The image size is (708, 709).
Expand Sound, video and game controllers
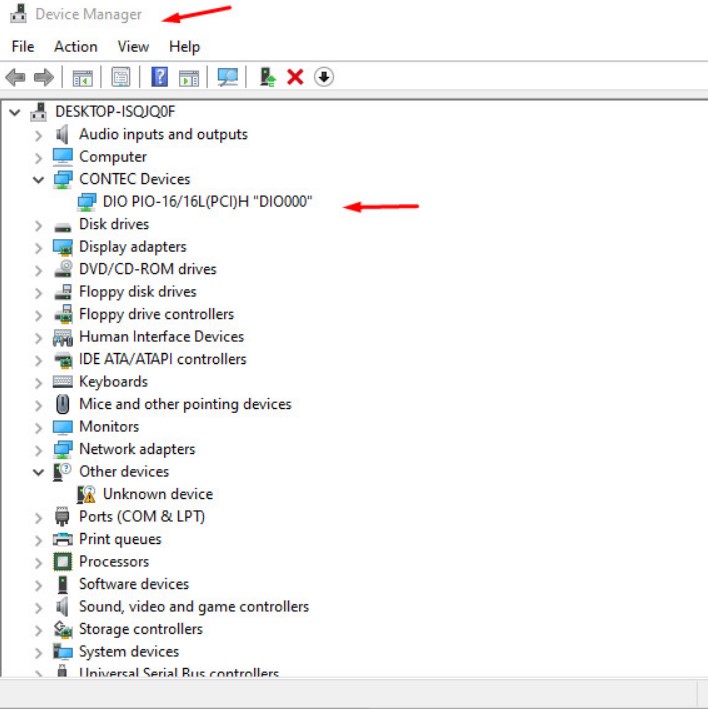click(38, 608)
